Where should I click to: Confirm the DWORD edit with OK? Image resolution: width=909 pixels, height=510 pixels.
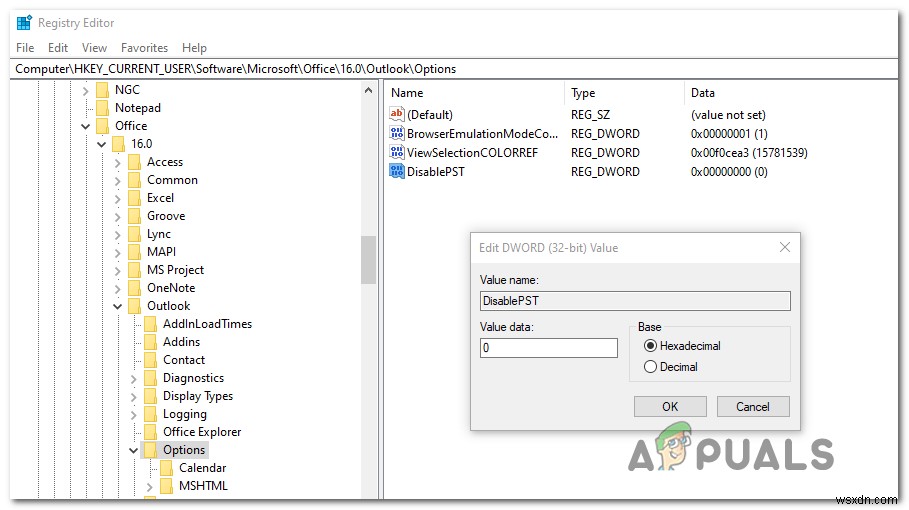point(670,406)
